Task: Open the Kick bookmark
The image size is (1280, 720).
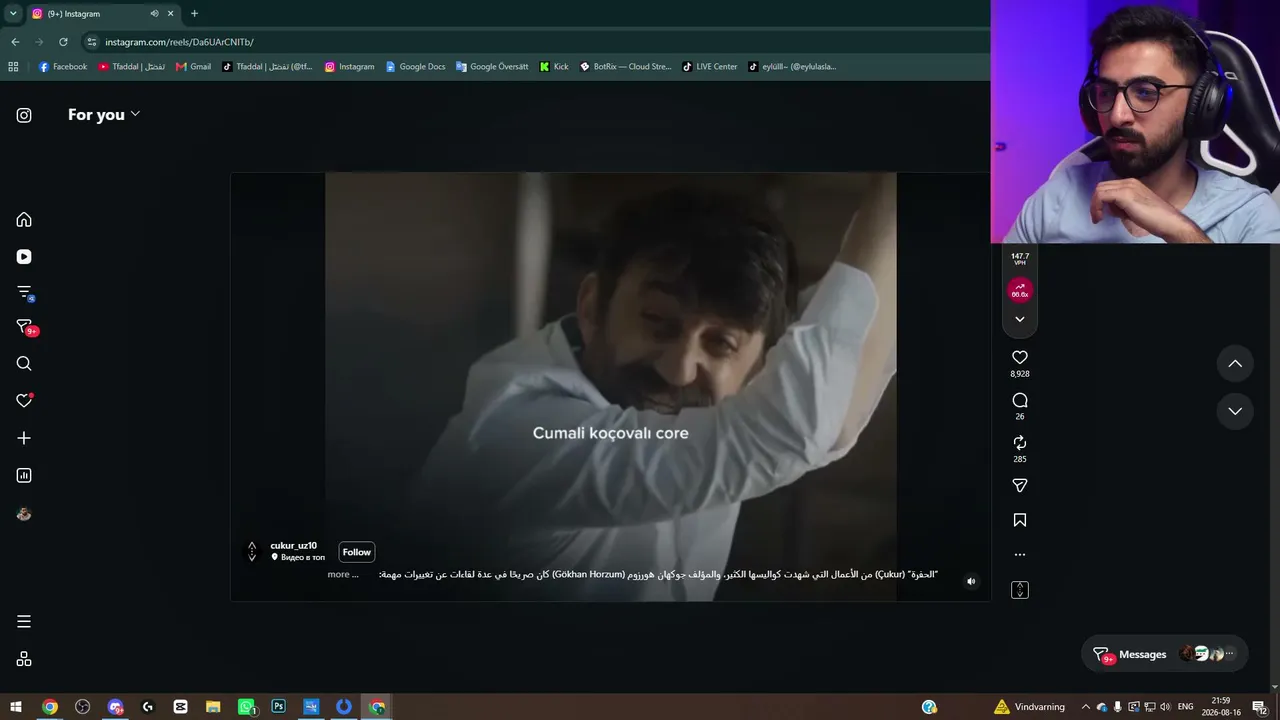Action: tap(554, 67)
